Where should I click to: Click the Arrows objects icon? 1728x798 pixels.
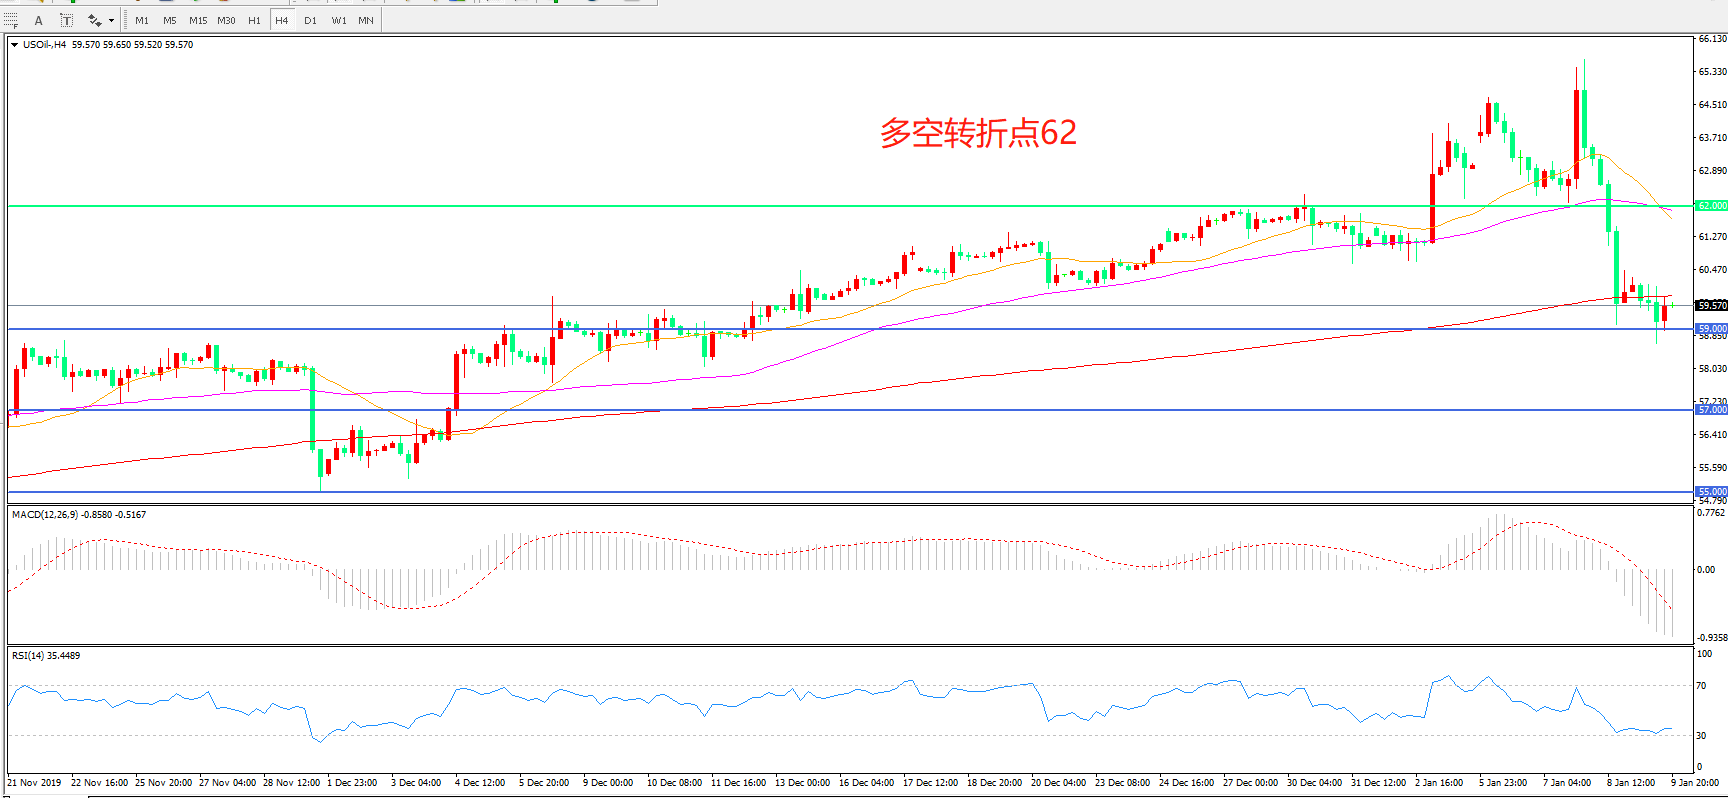[x=94, y=20]
